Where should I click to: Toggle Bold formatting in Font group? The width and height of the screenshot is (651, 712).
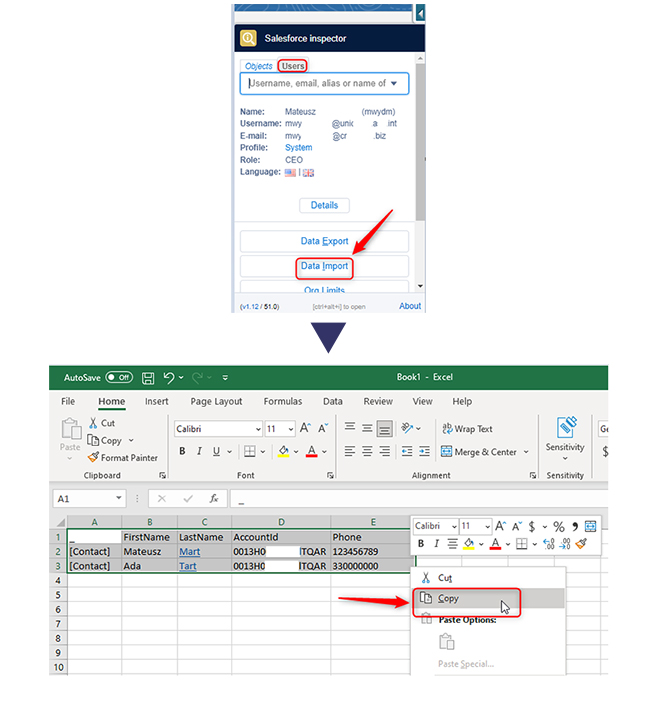coord(183,452)
